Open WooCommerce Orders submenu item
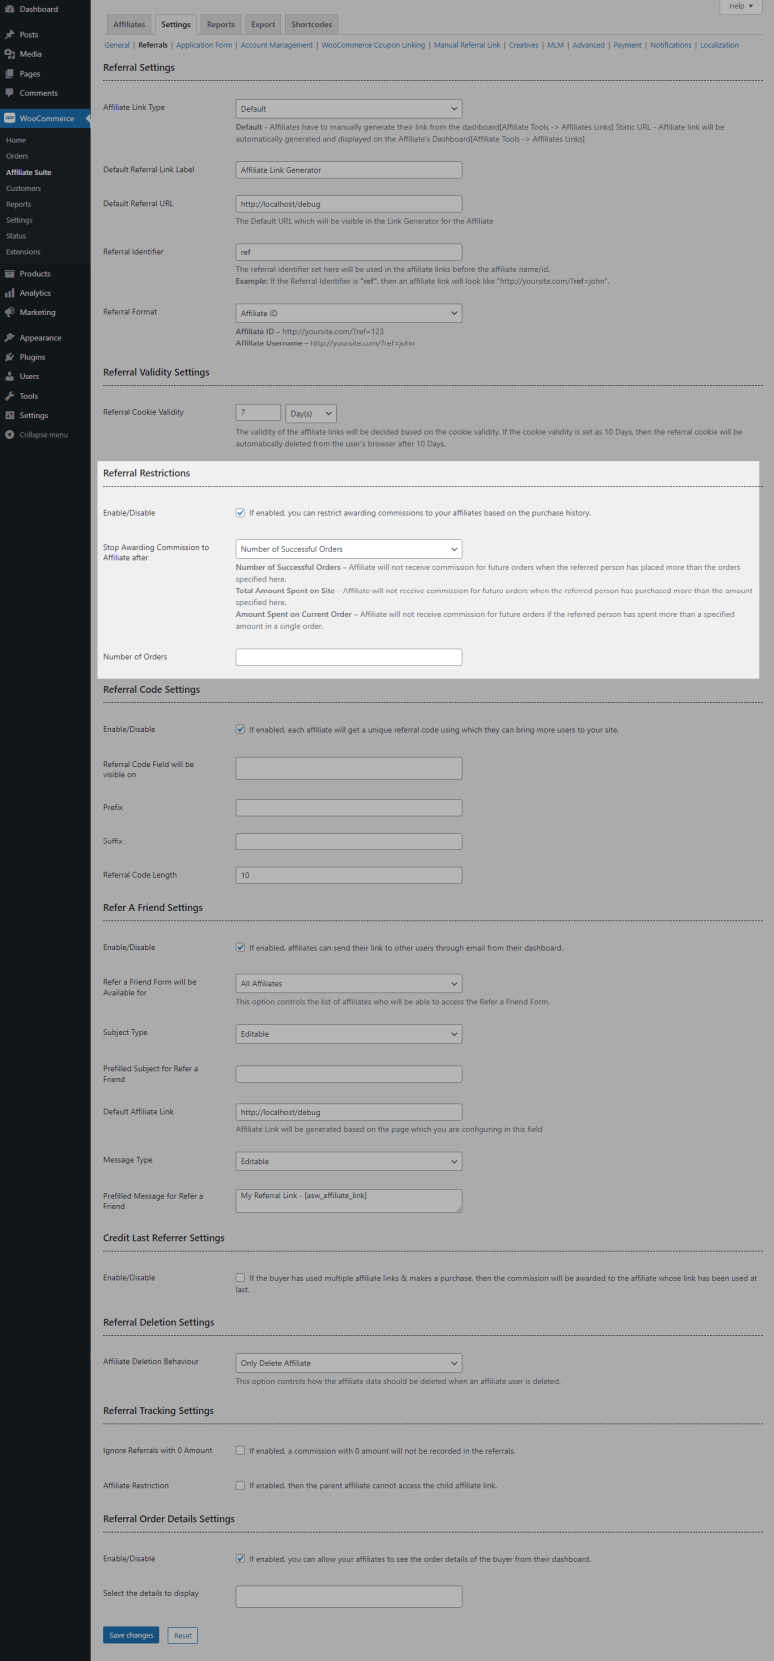Viewport: 774px width, 1661px height. click(17, 156)
